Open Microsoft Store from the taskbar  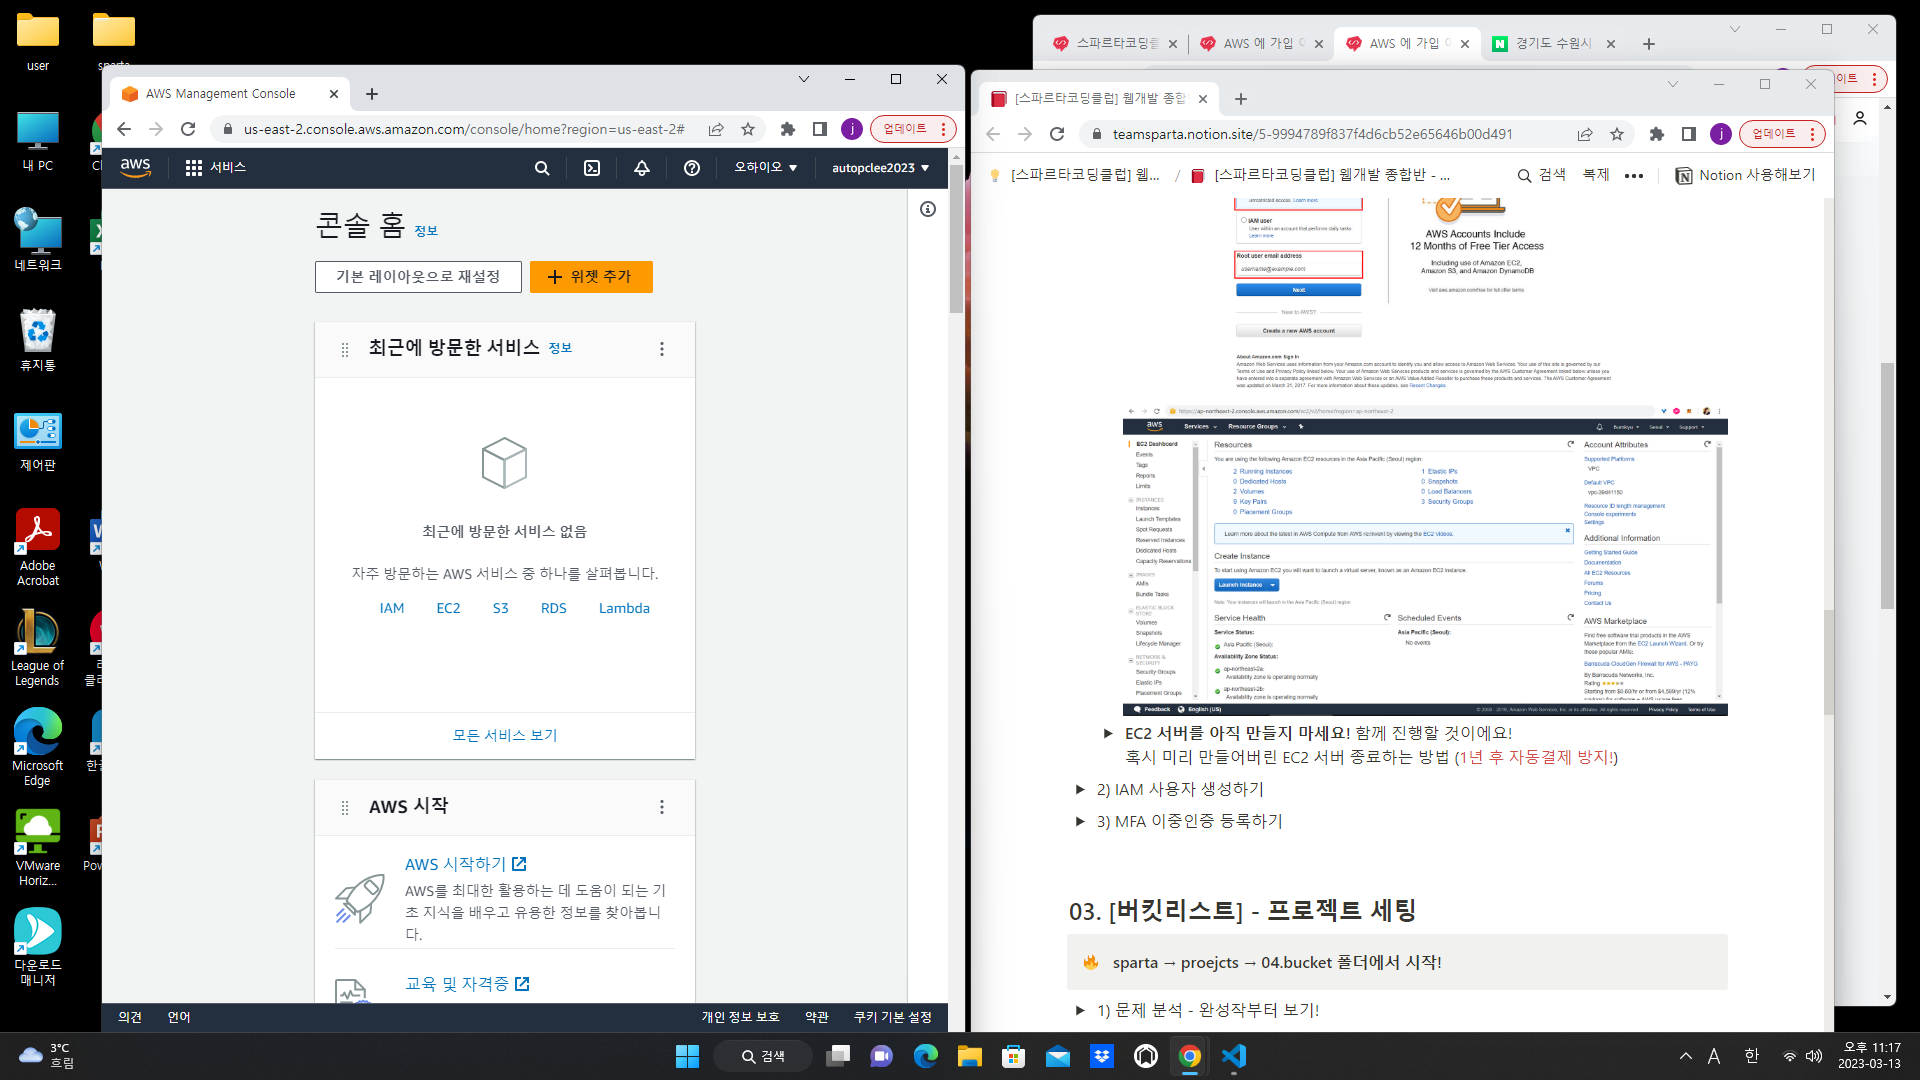(x=1013, y=1056)
